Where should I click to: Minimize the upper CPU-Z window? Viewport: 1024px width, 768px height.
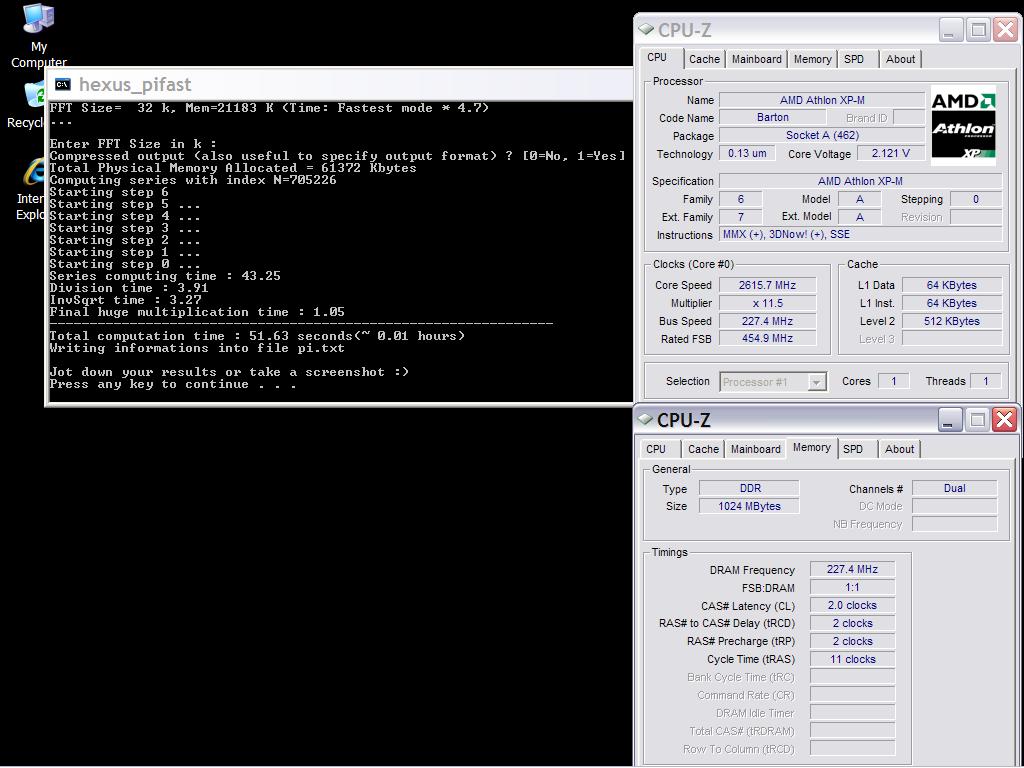tap(952, 30)
